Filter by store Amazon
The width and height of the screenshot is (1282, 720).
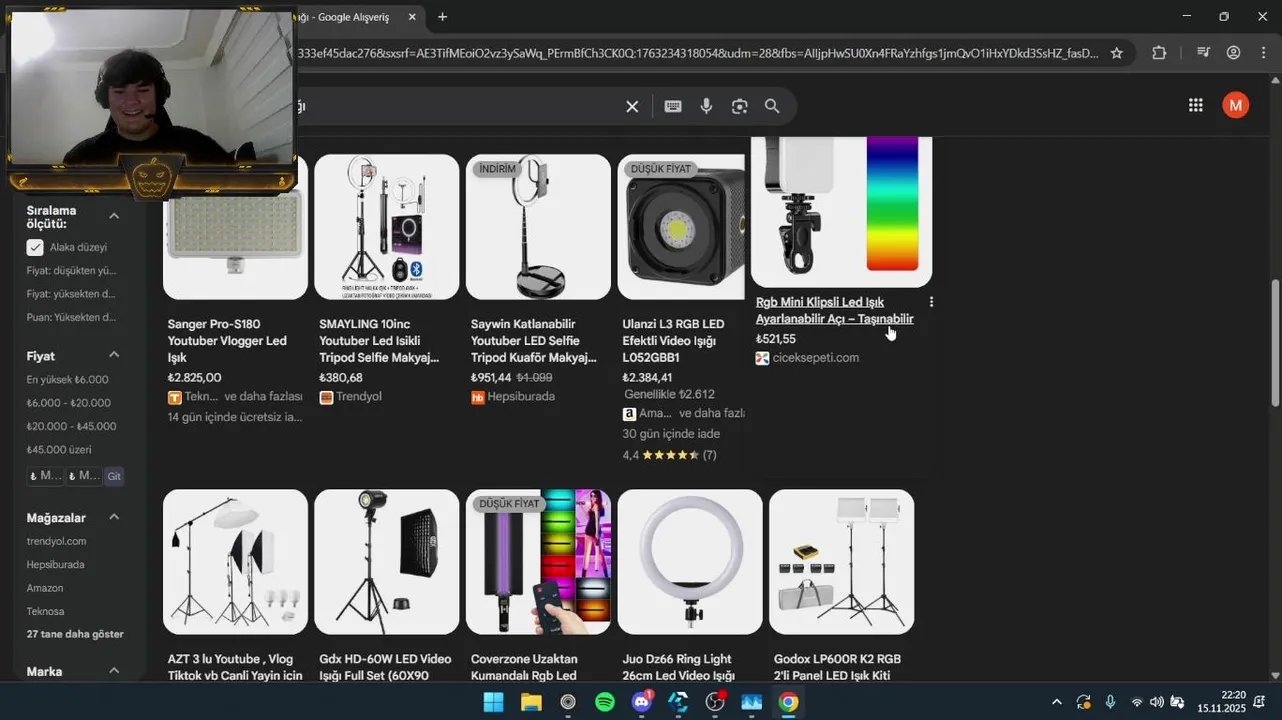45,588
